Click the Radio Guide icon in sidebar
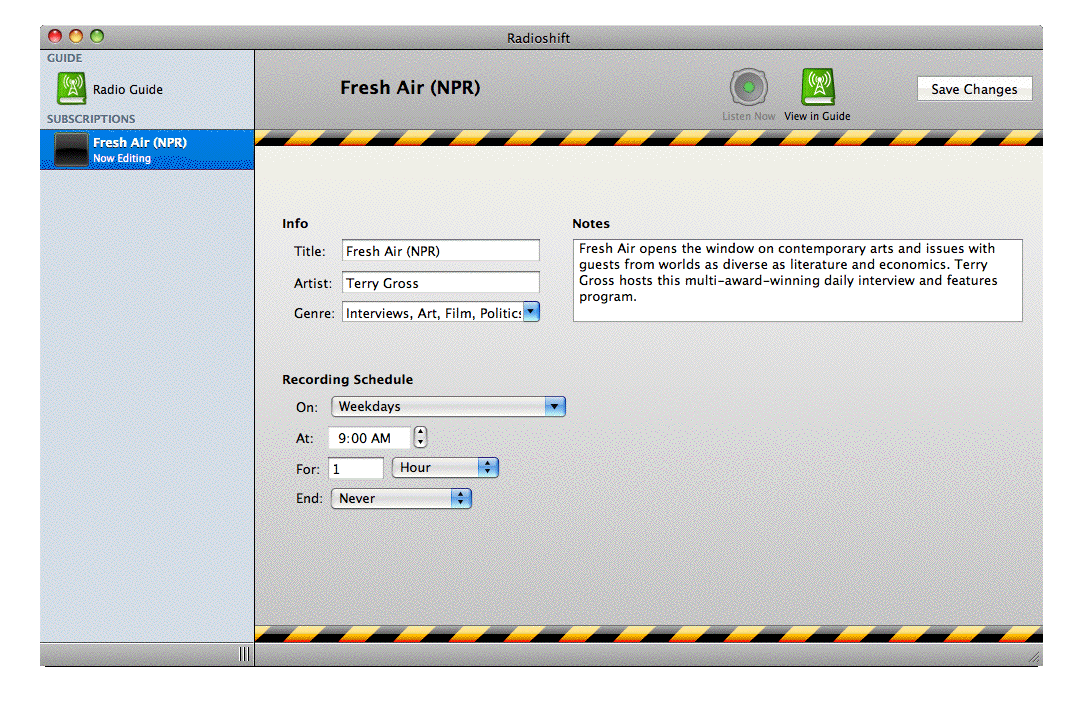 pos(71,89)
